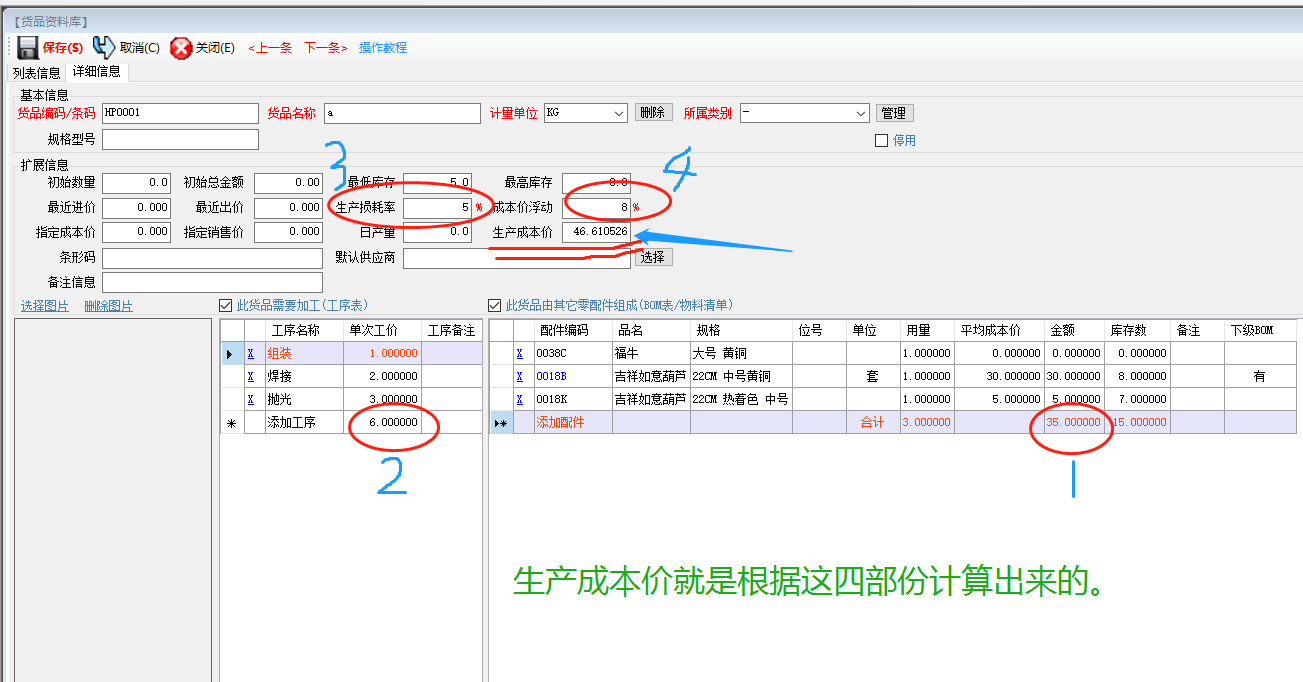Toggle the 此货品需要加工（工序表） checkbox
1303x682 pixels.
point(226,305)
